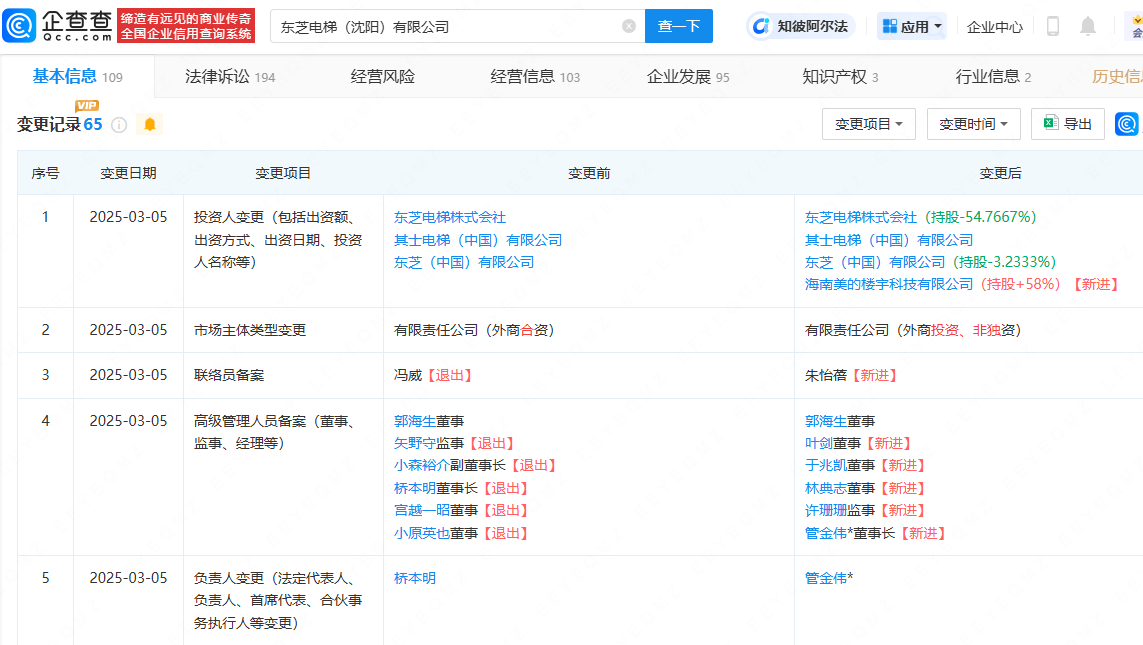Open 东芝电梯株式会社 link in 变更前 column
This screenshot has width=1143, height=645.
tap(450, 217)
